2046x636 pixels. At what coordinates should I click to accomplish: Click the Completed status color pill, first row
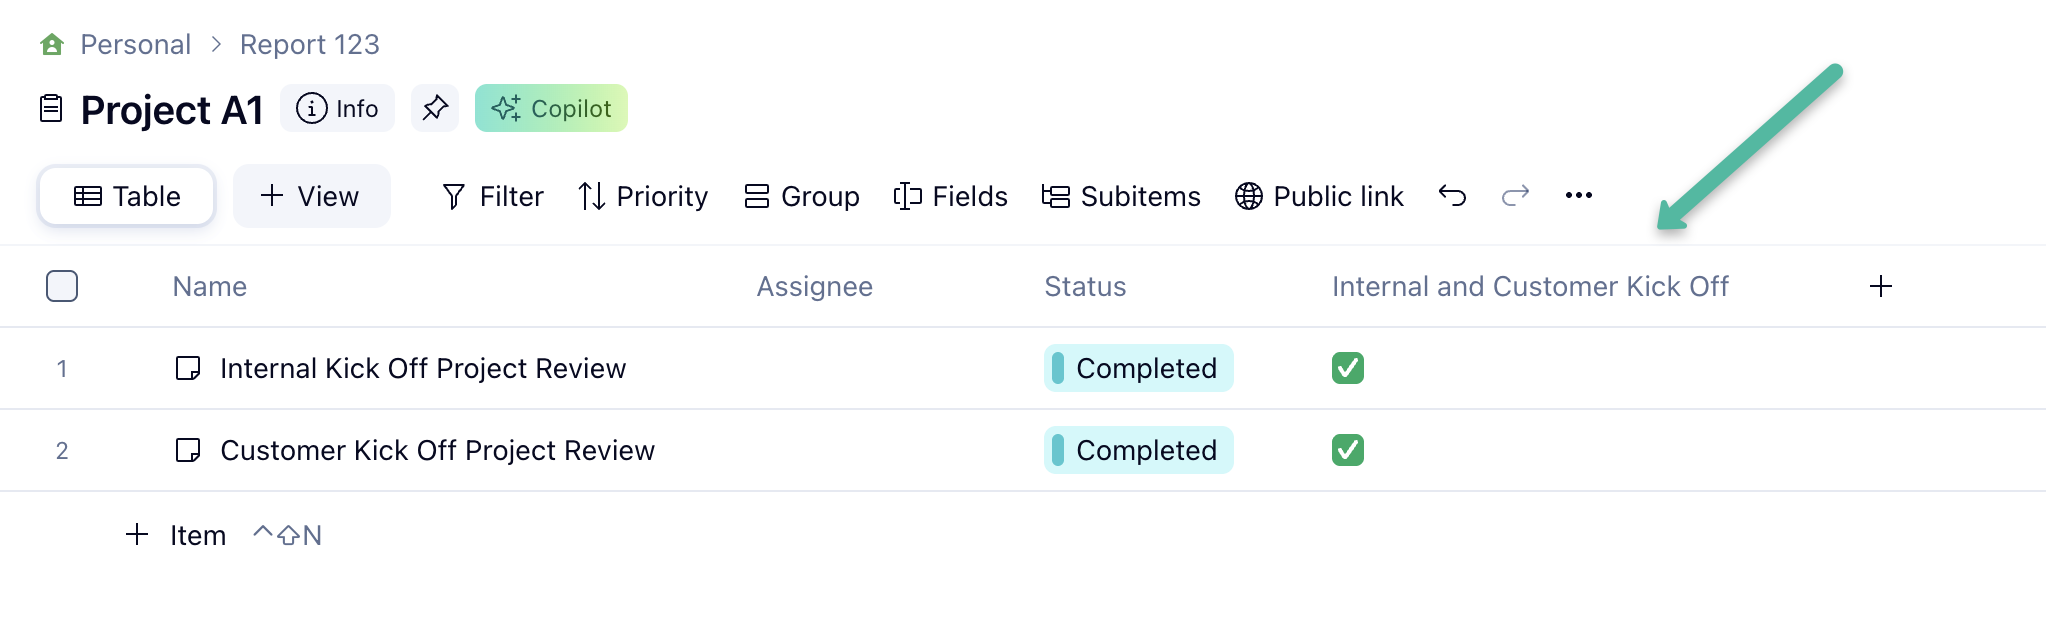click(1058, 369)
